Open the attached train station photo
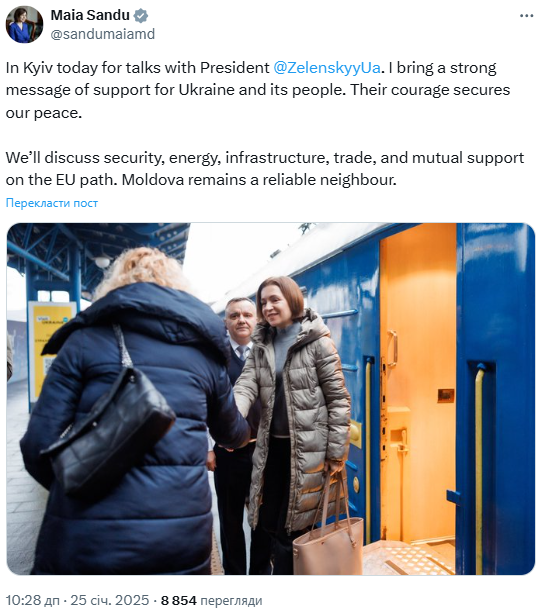The height and width of the screenshot is (616, 547). click(x=271, y=399)
